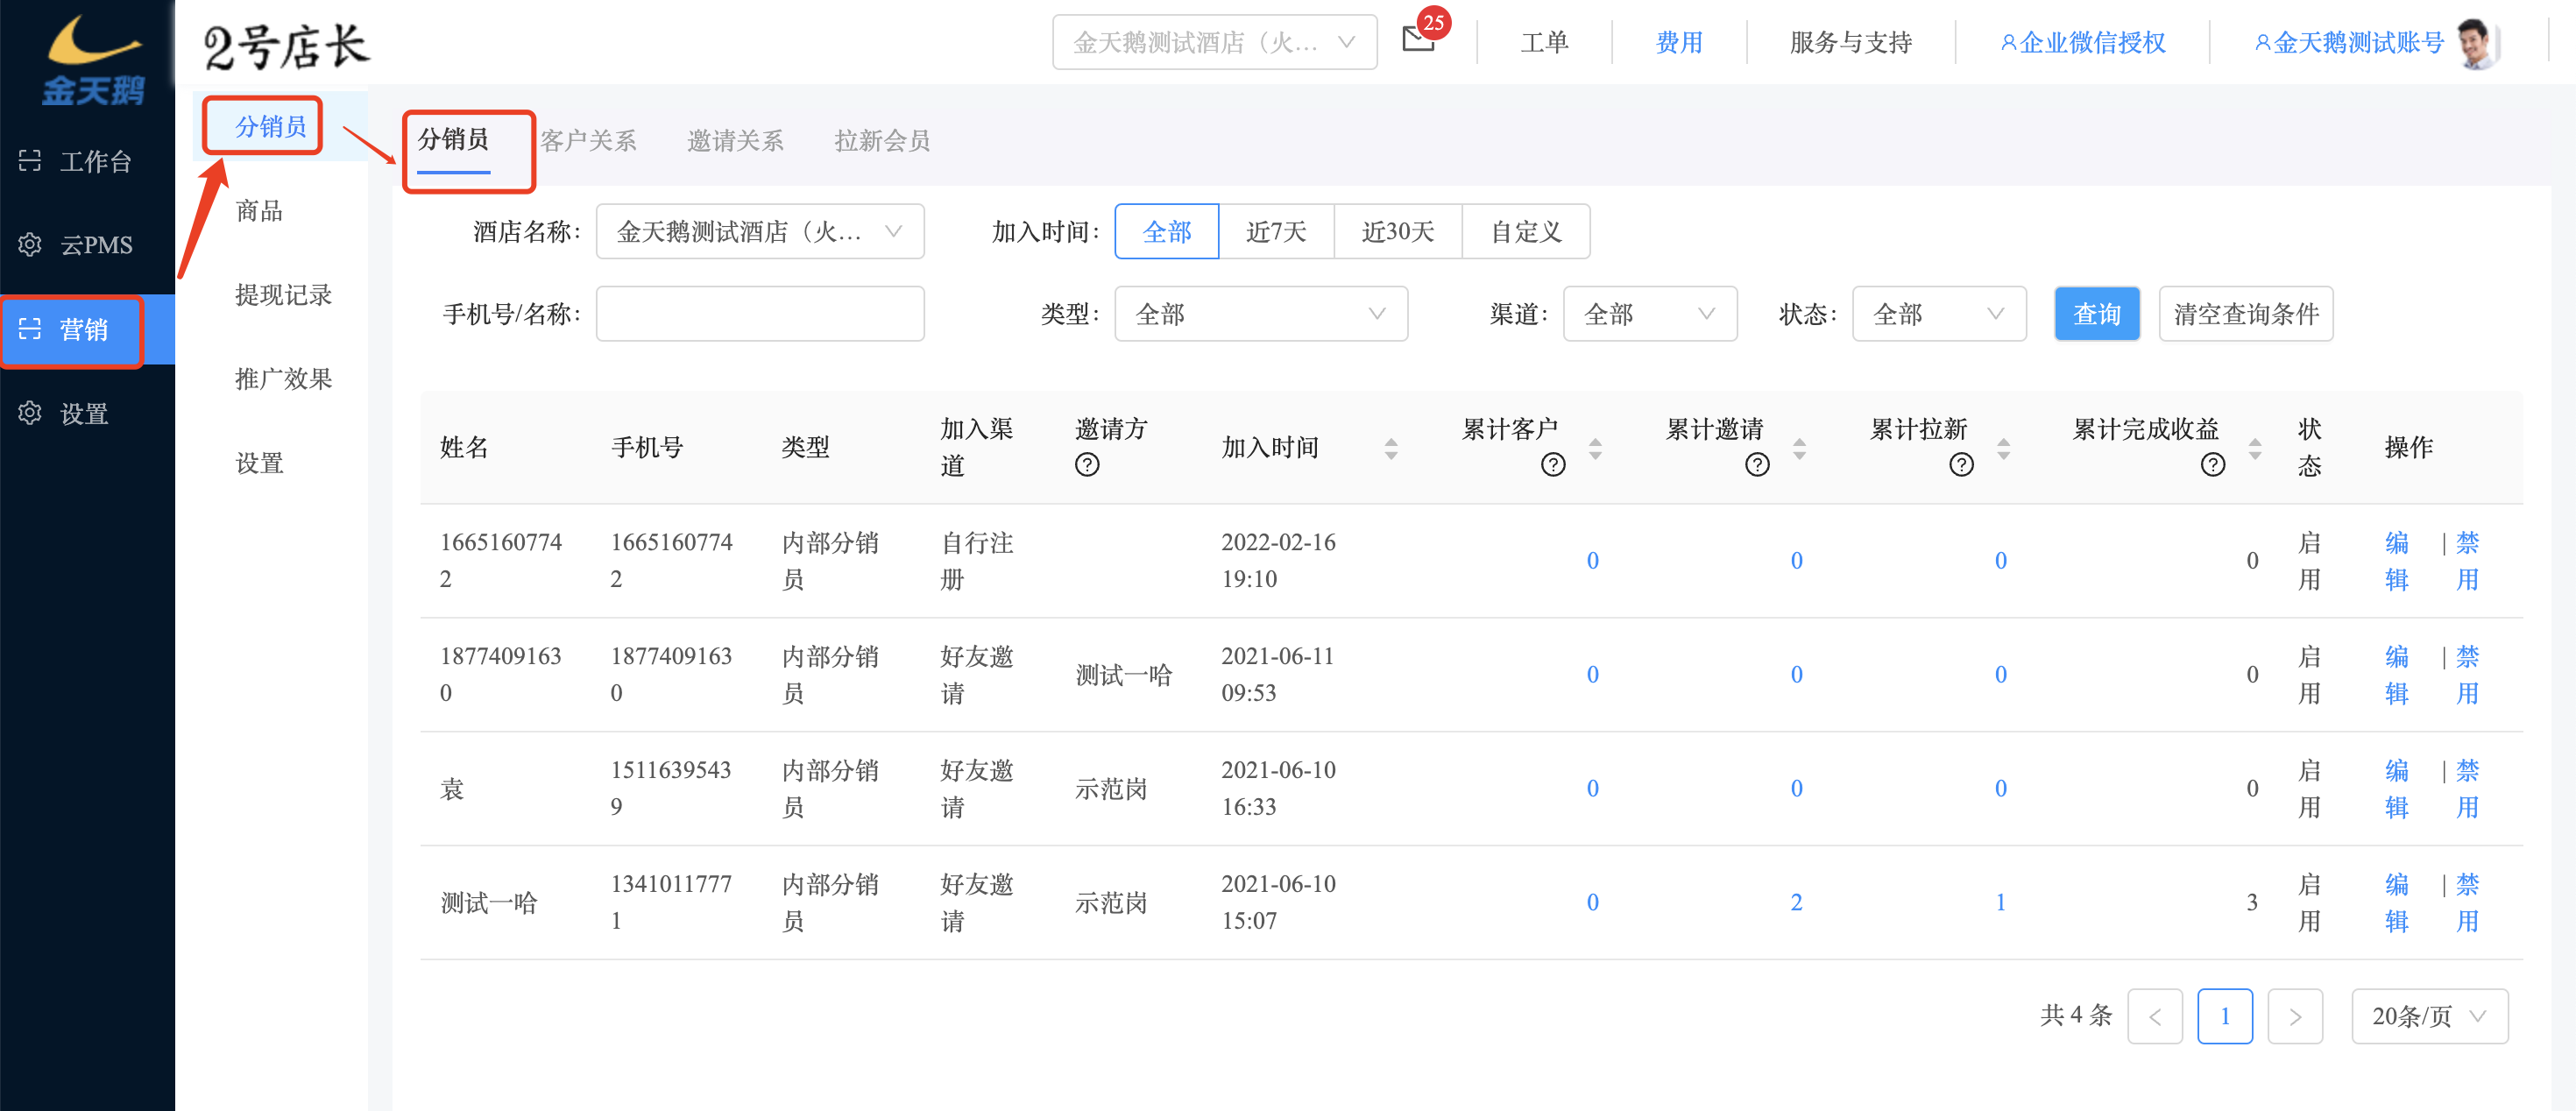This screenshot has width=2576, height=1111.
Task: Open 服务与支持 in top bar
Action: coord(1851,42)
